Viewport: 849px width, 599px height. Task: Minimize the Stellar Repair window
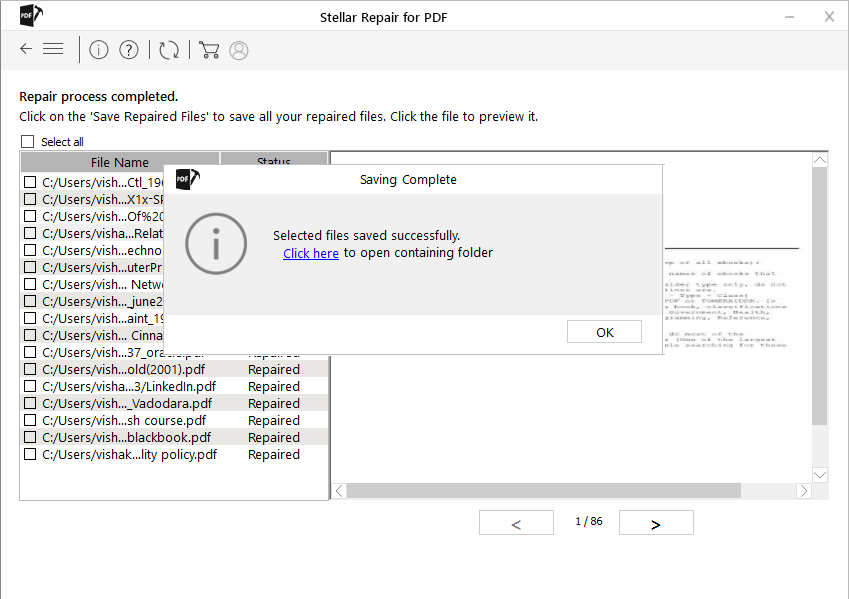pyautogui.click(x=789, y=17)
